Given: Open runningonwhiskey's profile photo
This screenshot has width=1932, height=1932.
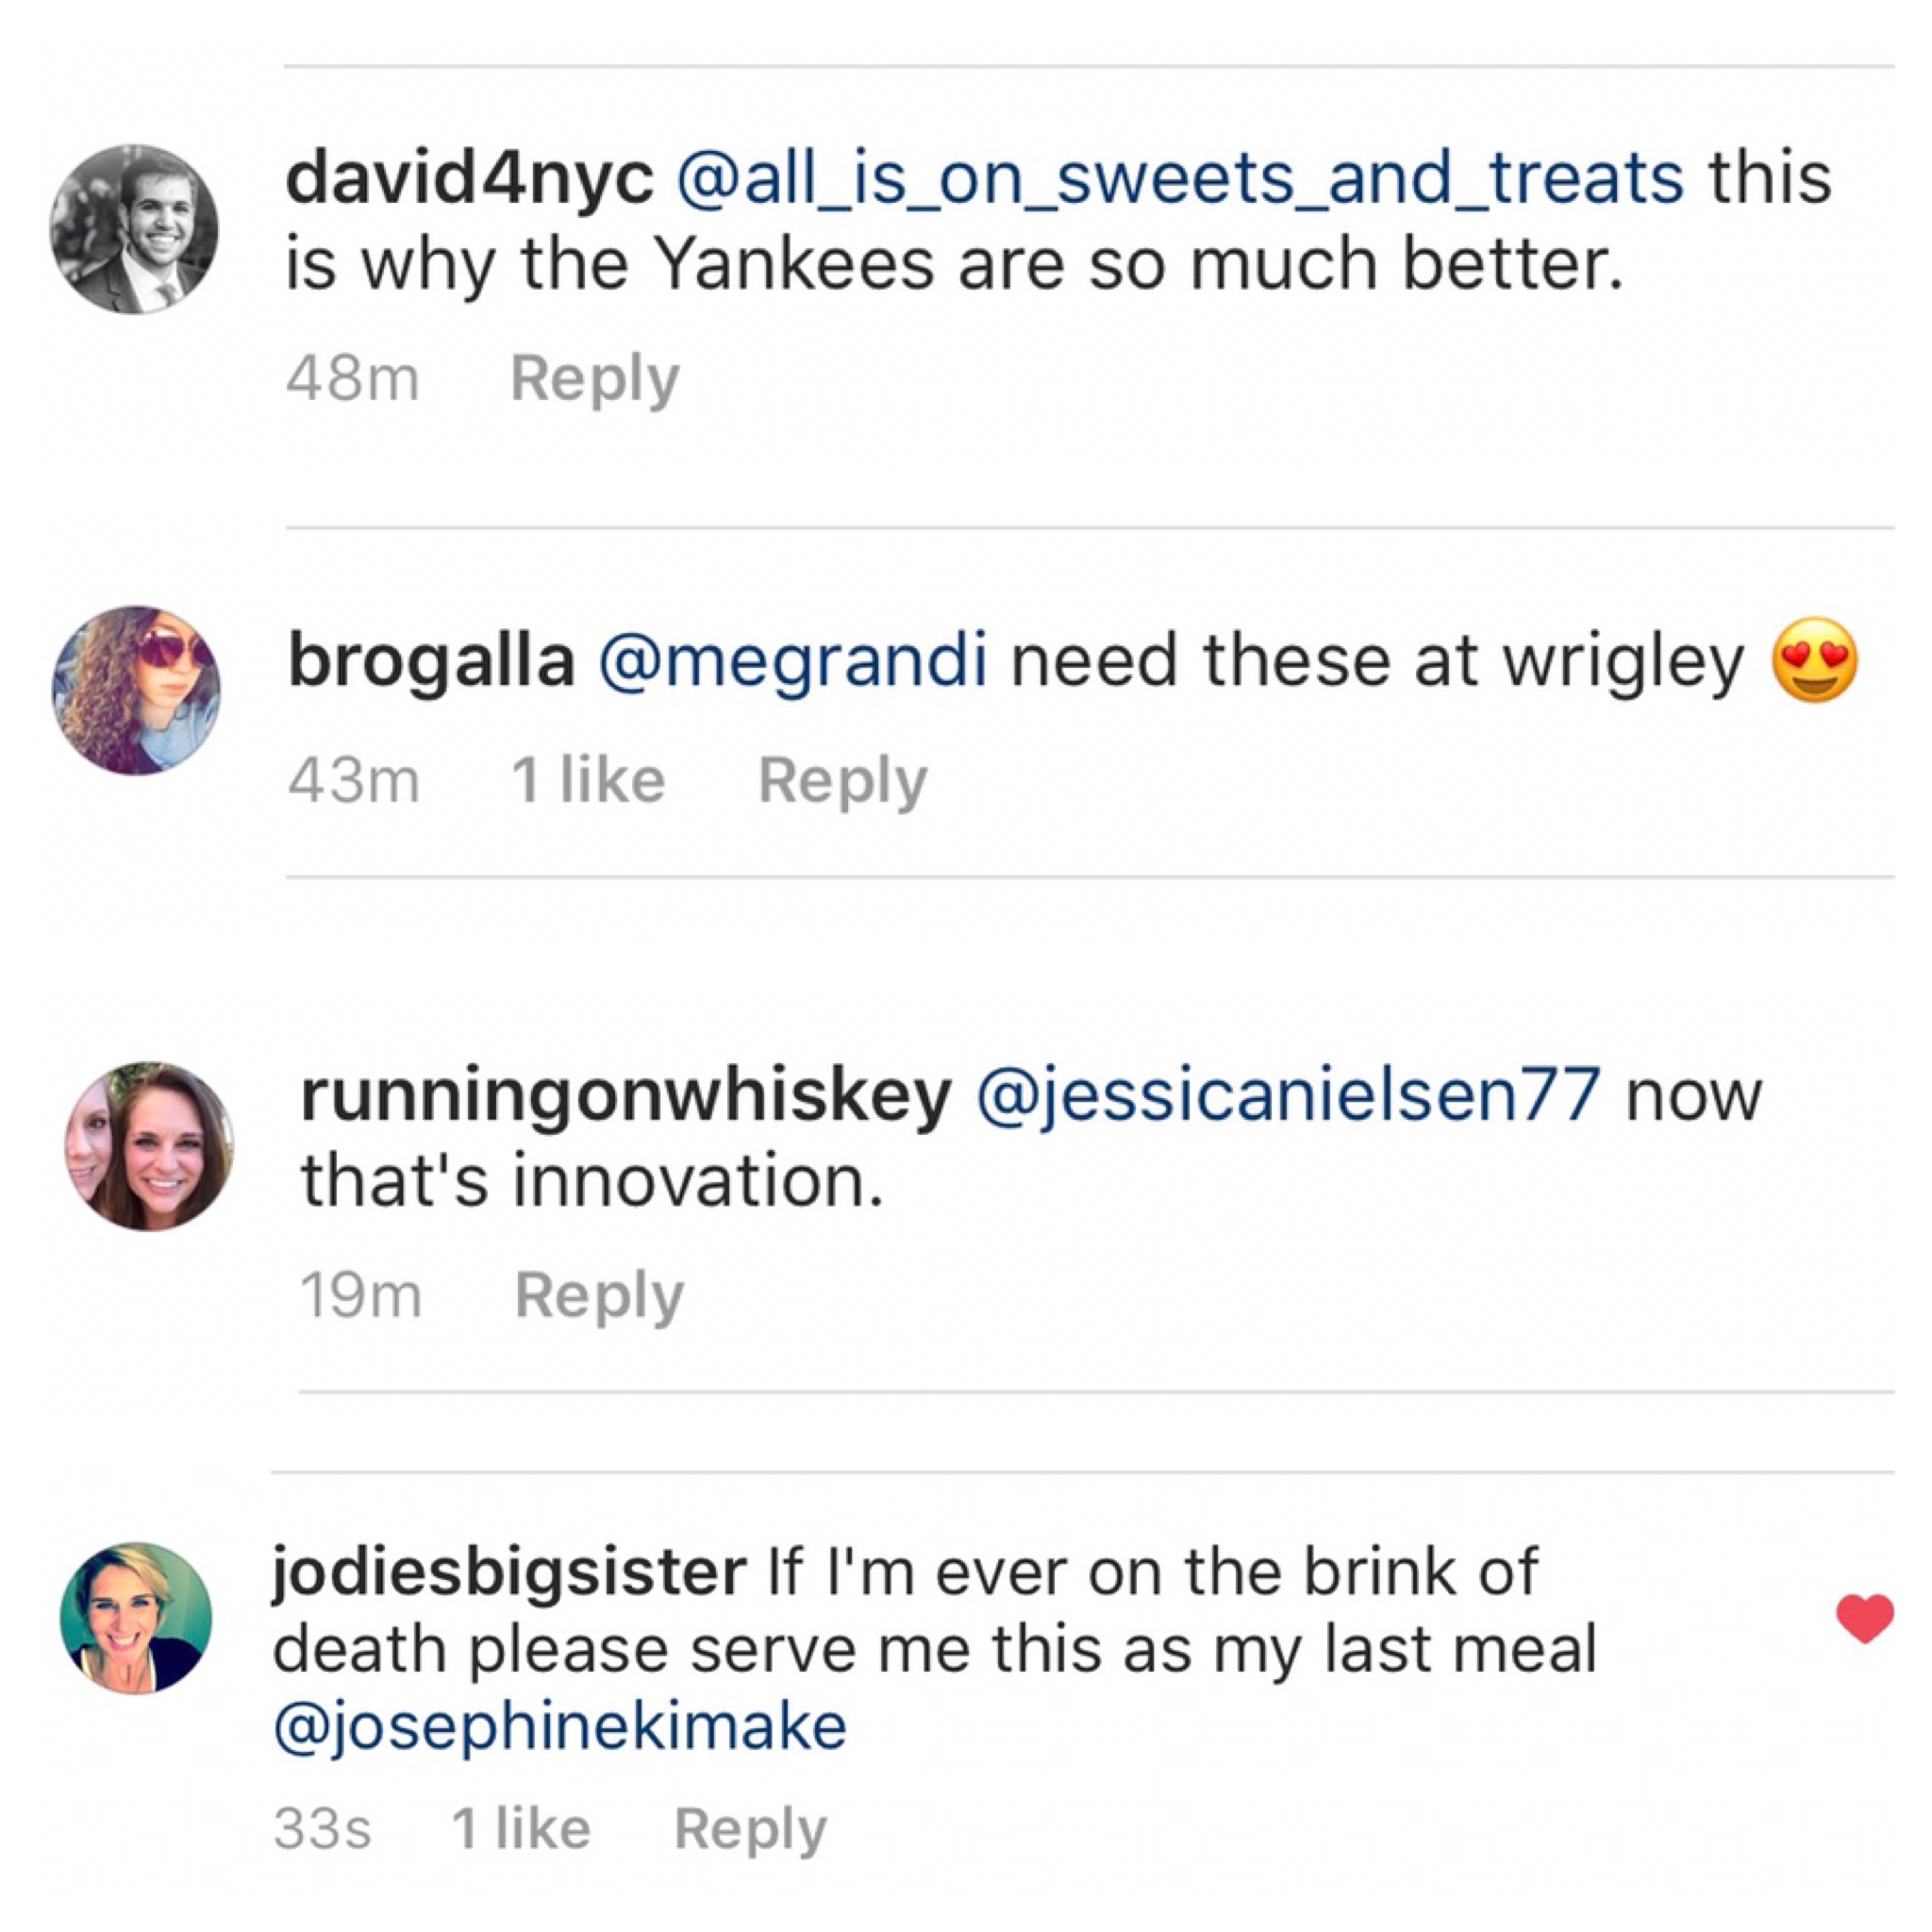Looking at the screenshot, I should (x=149, y=1146).
